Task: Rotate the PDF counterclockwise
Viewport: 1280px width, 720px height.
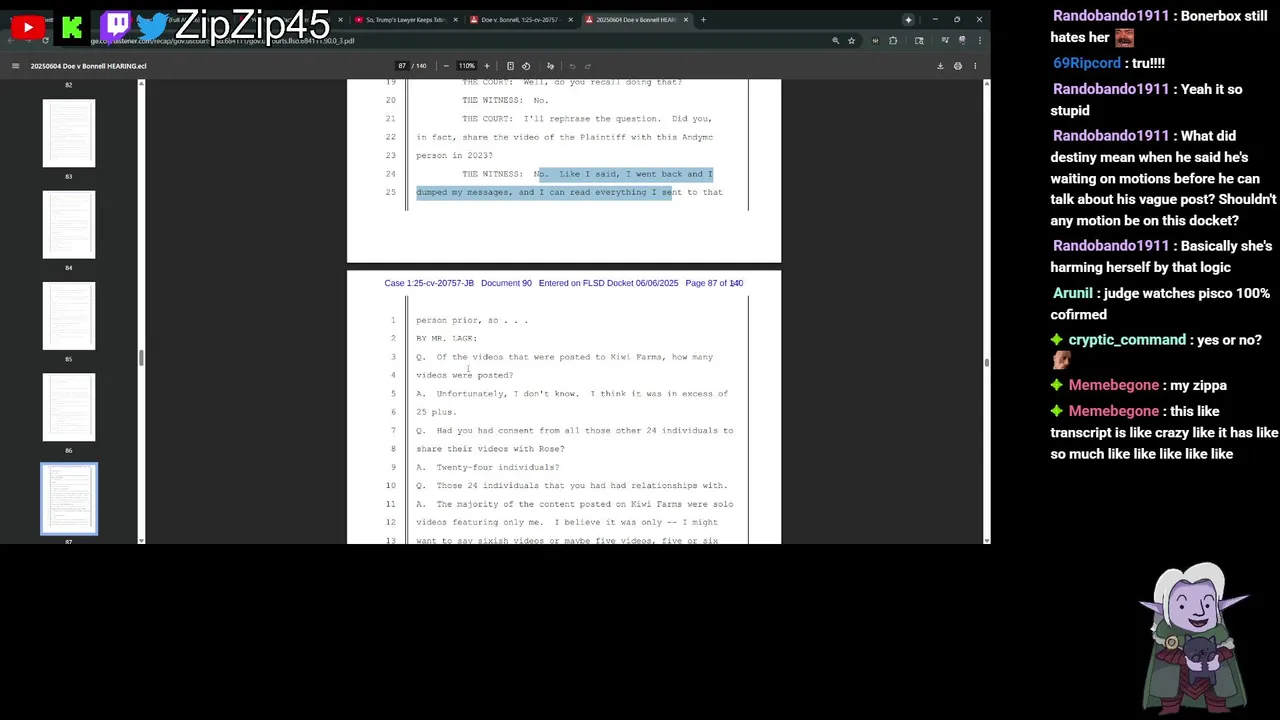Action: [x=526, y=66]
